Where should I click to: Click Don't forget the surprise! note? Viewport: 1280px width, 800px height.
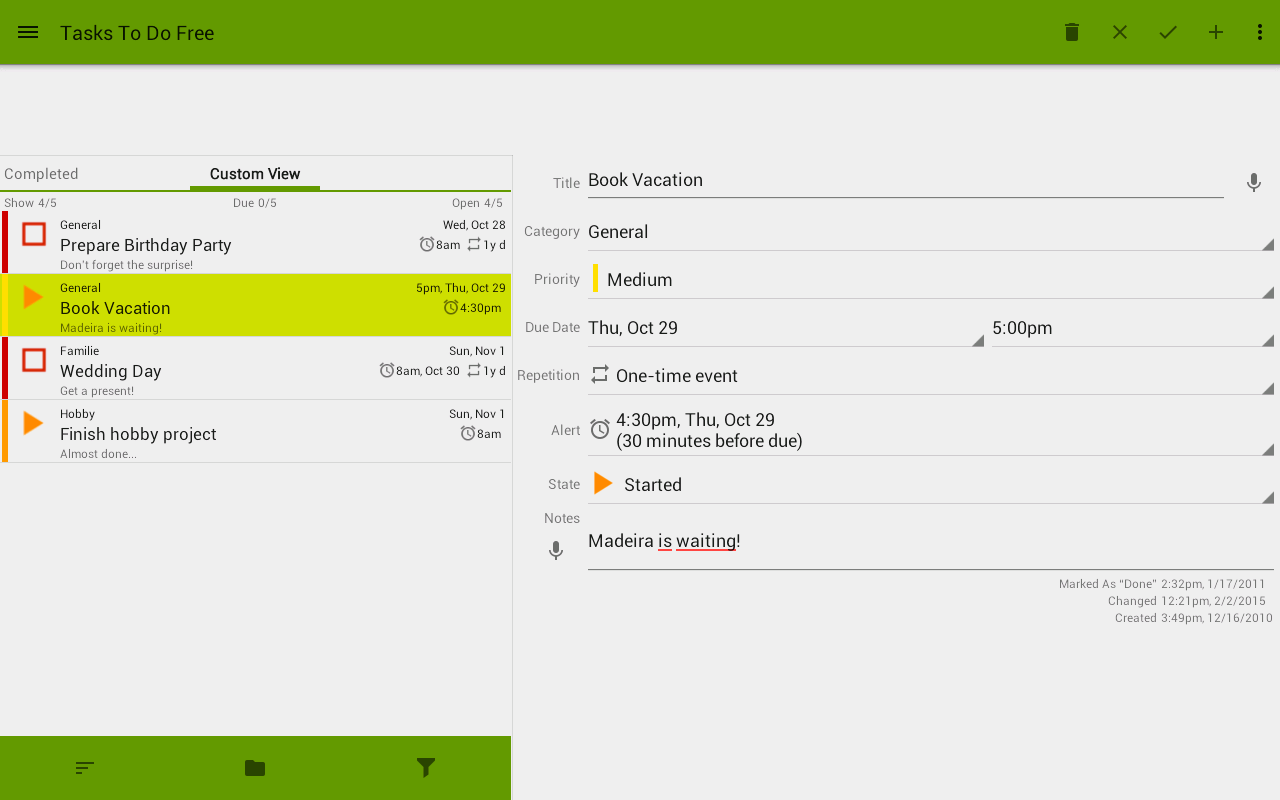coord(126,265)
